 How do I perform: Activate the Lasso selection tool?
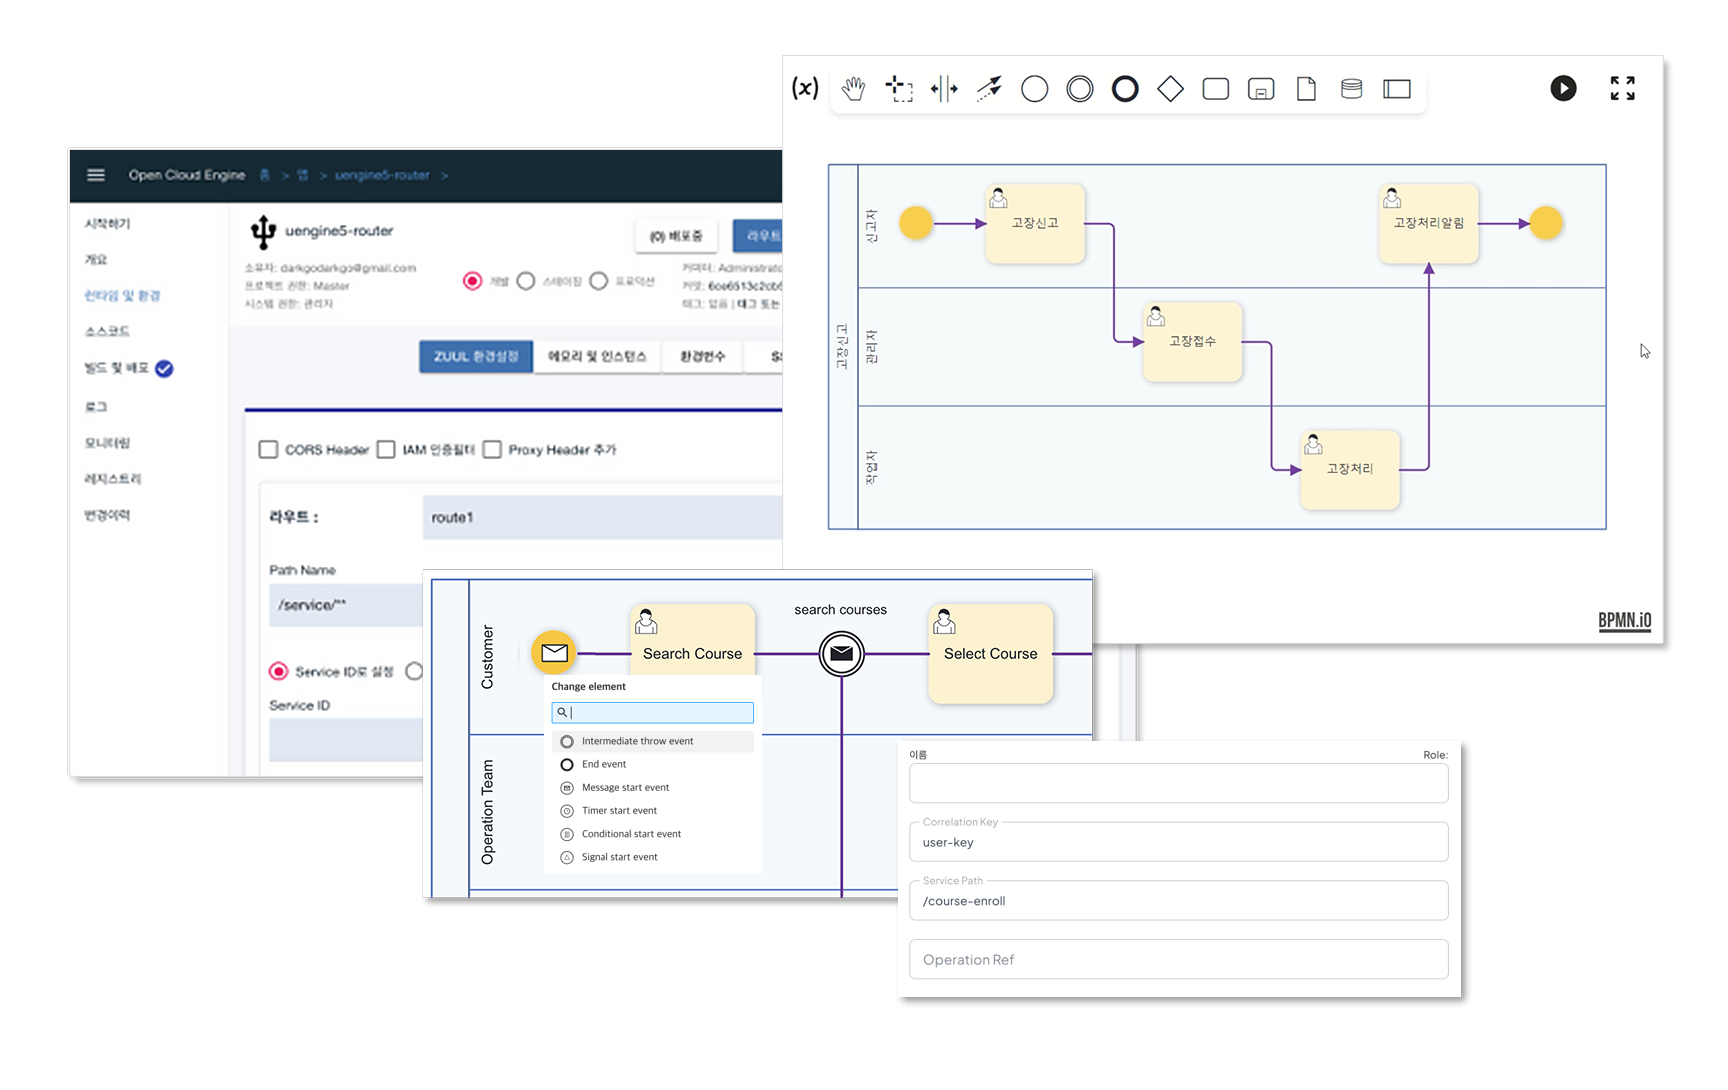pos(899,89)
